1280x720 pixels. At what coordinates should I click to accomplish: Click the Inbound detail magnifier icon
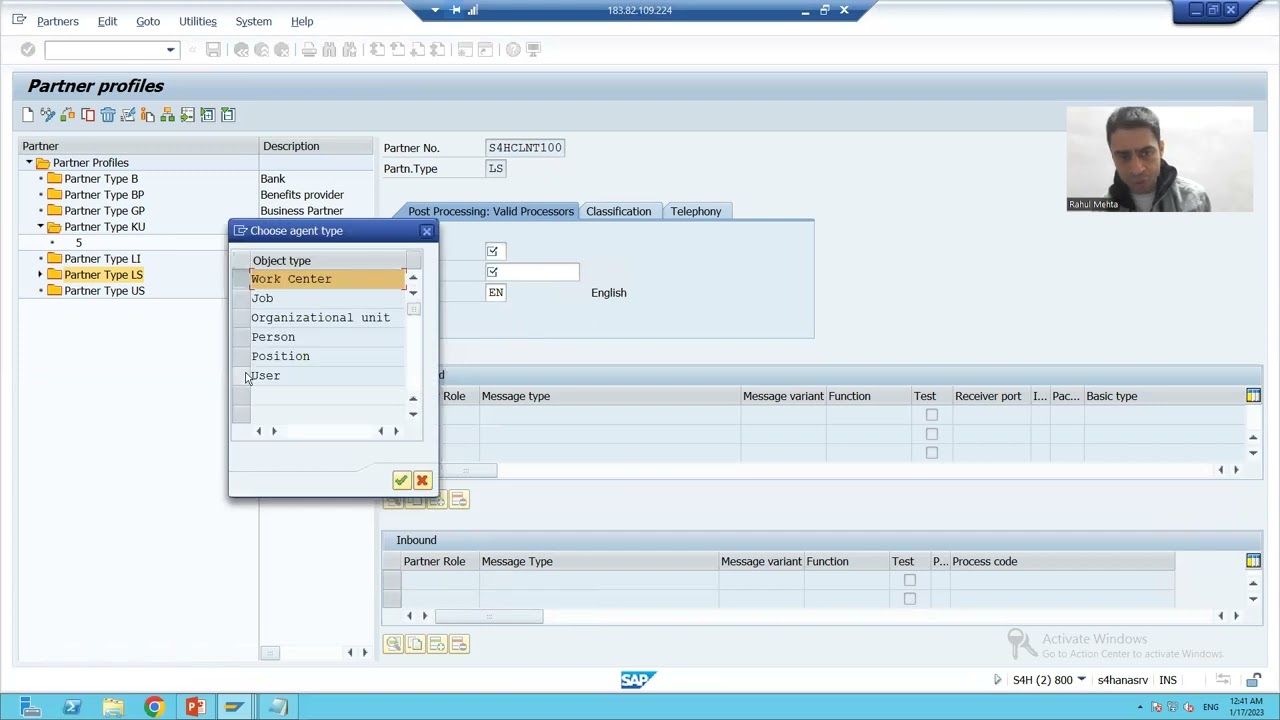pyautogui.click(x=393, y=644)
